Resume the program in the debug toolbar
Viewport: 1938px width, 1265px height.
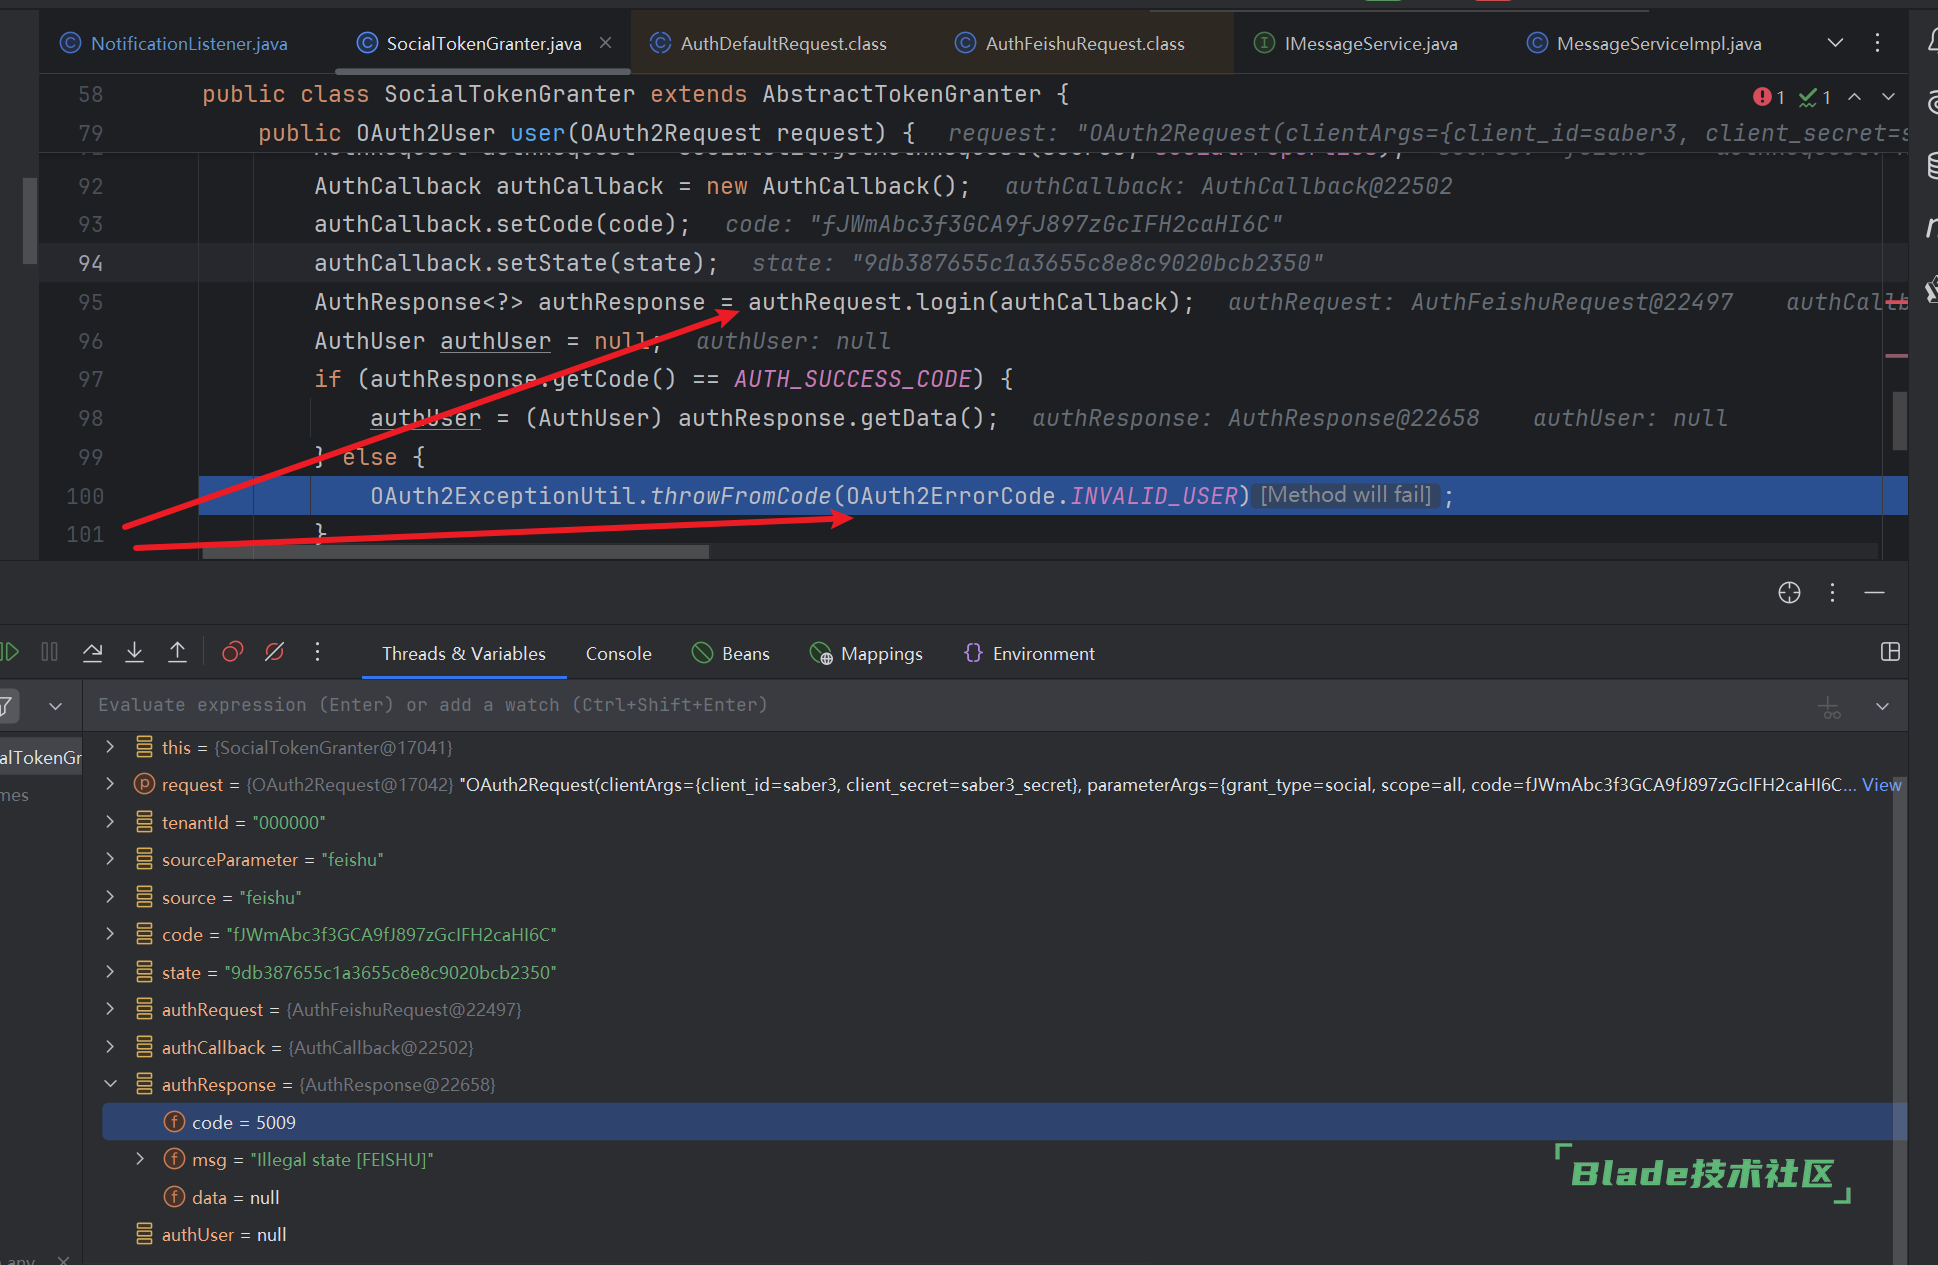point(10,652)
